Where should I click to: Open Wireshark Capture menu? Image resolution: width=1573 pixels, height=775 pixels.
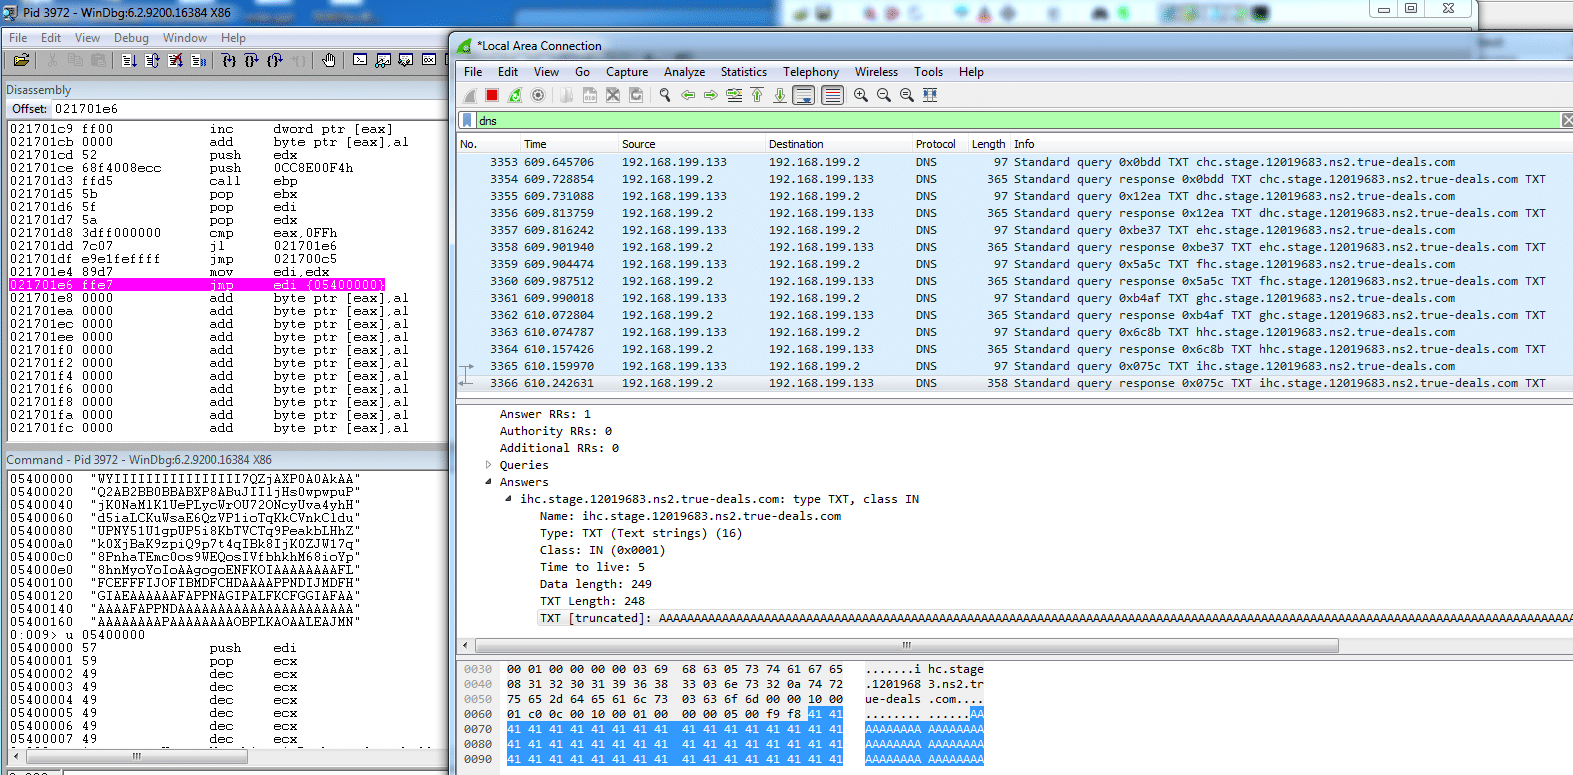coord(627,72)
